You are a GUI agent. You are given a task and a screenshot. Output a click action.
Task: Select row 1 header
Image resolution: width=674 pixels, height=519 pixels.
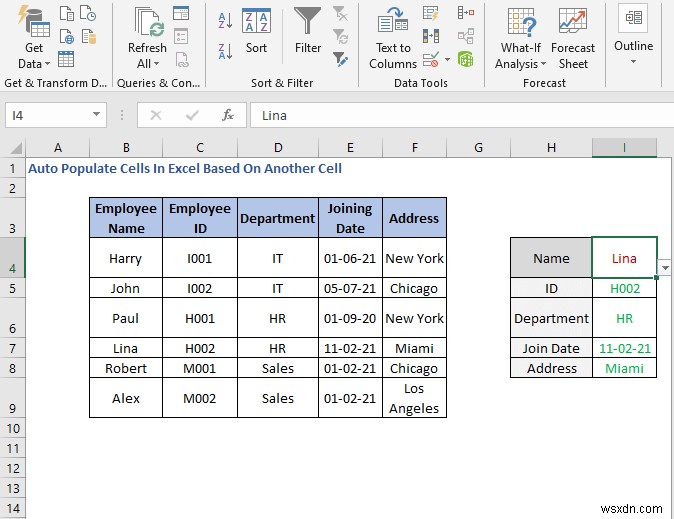pyautogui.click(x=12, y=168)
